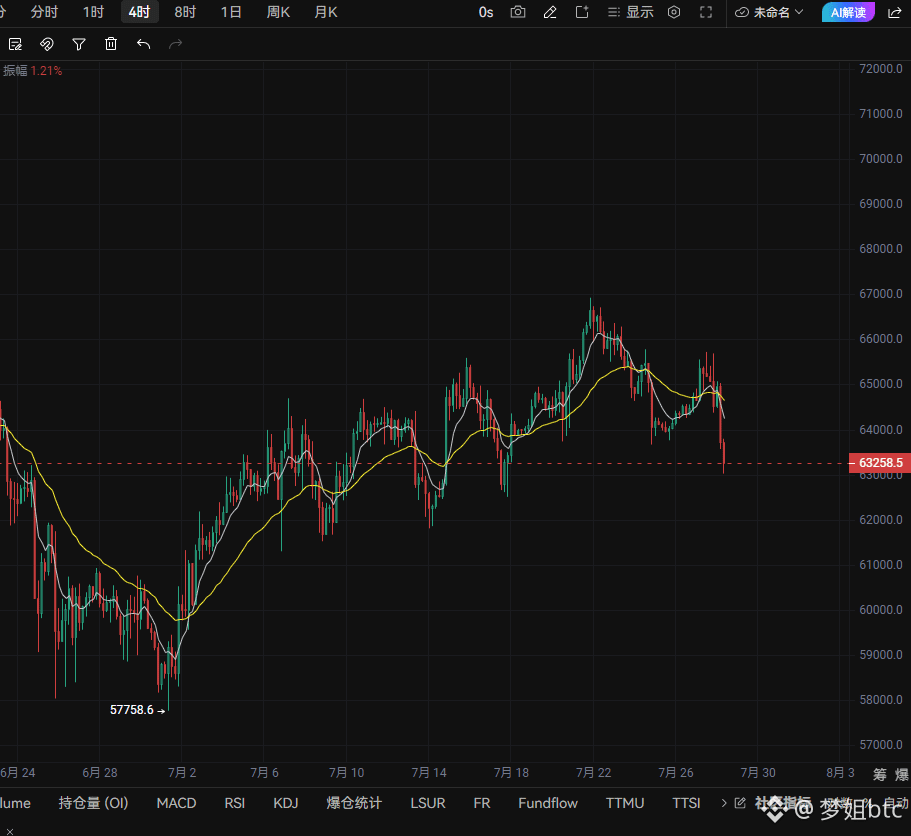This screenshot has width=911, height=836.
Task: Click the 7月 2 date axis label
Action: tap(182, 773)
